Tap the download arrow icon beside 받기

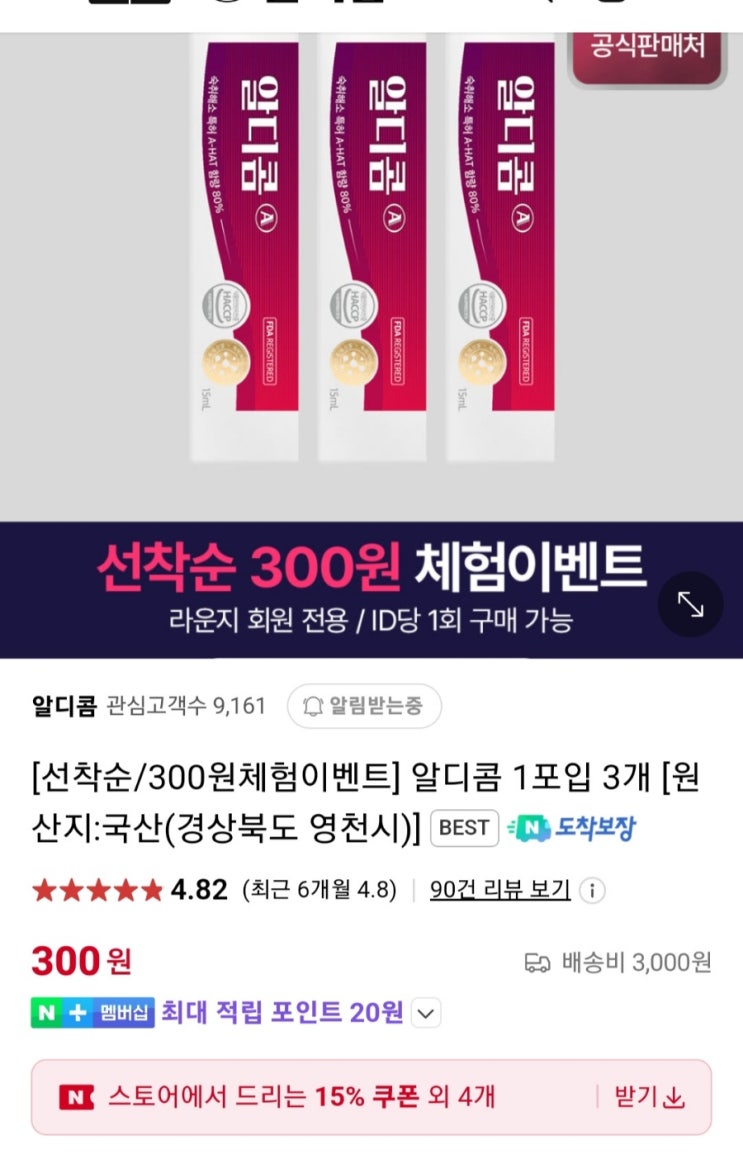(675, 1098)
